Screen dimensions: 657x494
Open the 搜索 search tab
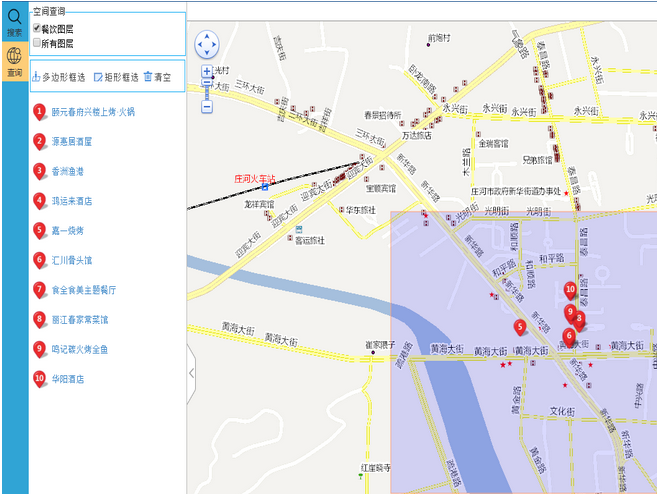(15, 22)
